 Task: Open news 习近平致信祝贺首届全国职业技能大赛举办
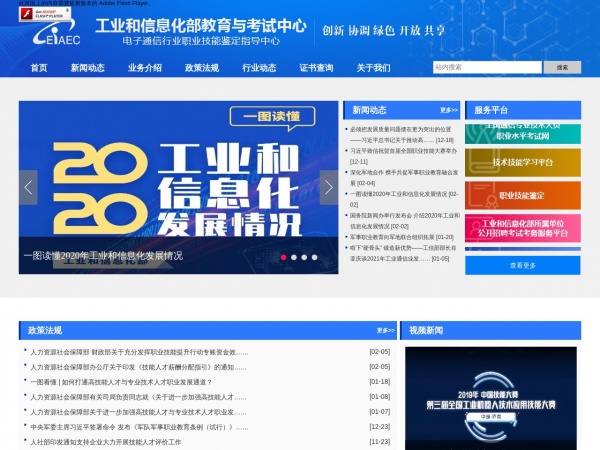[x=404, y=156]
